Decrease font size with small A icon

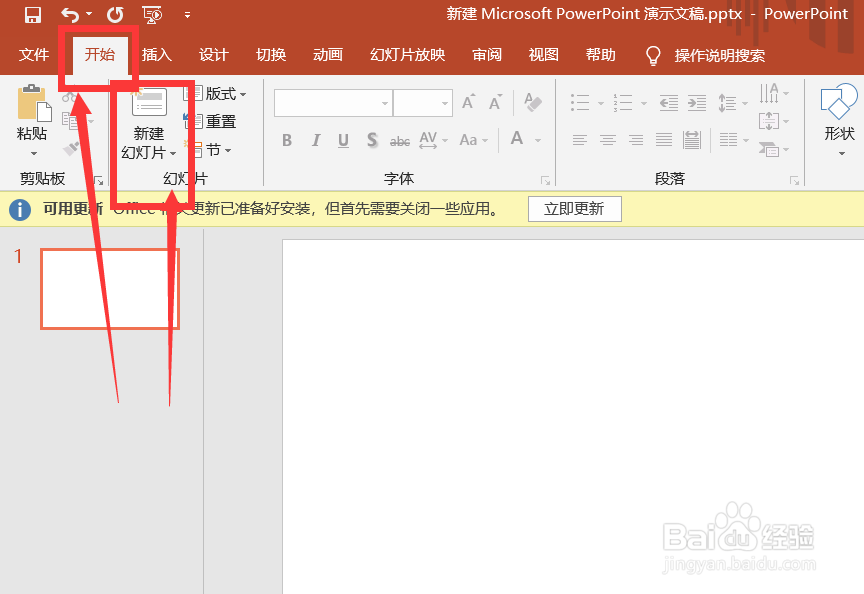click(496, 102)
